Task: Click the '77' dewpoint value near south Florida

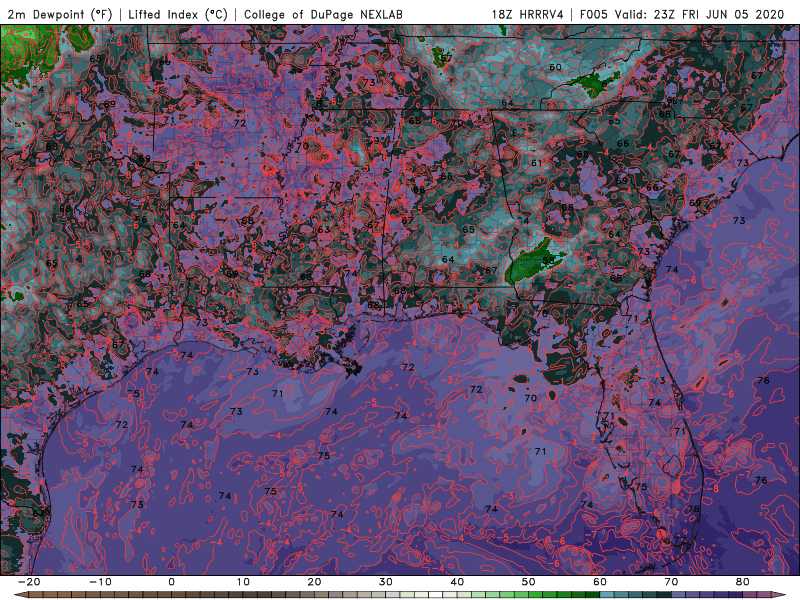Action: [680, 540]
